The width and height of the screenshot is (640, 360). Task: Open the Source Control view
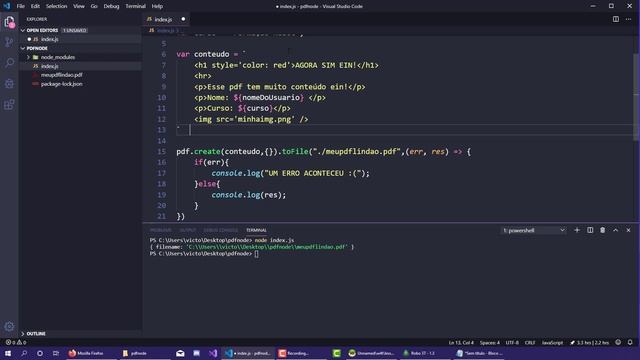pyautogui.click(x=9, y=42)
